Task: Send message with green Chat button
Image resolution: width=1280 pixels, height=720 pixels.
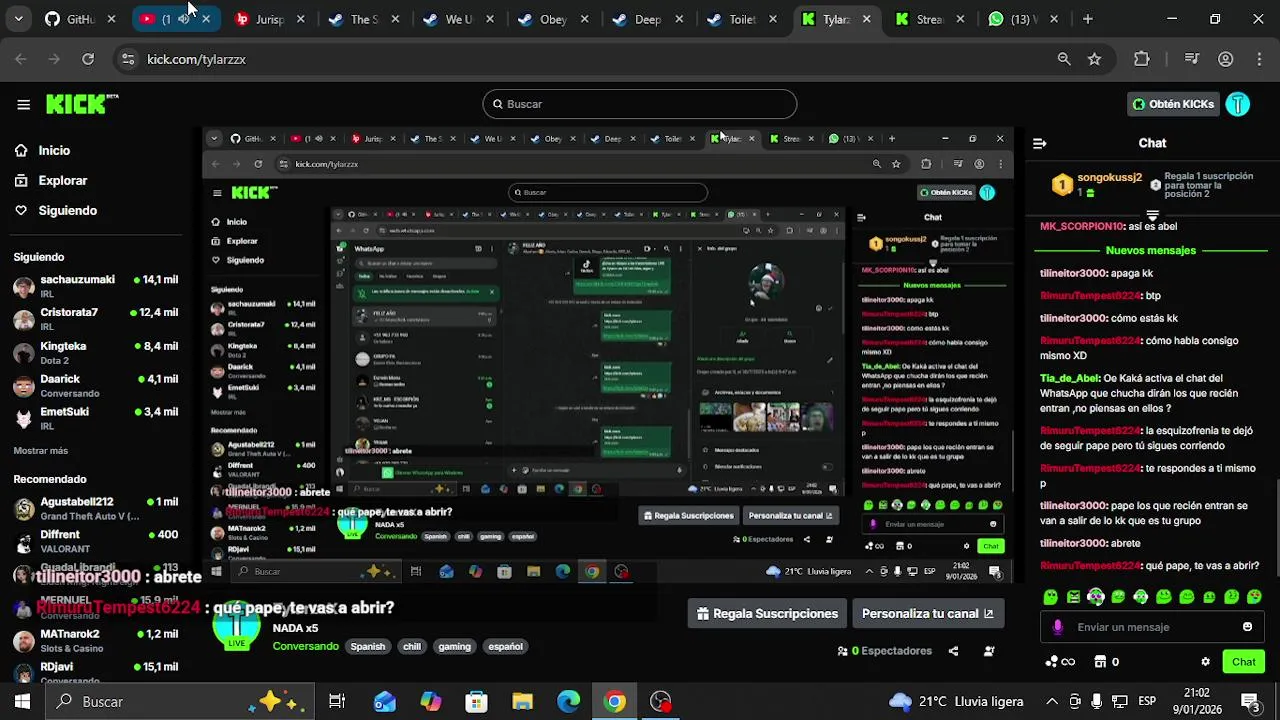Action: click(x=1244, y=662)
